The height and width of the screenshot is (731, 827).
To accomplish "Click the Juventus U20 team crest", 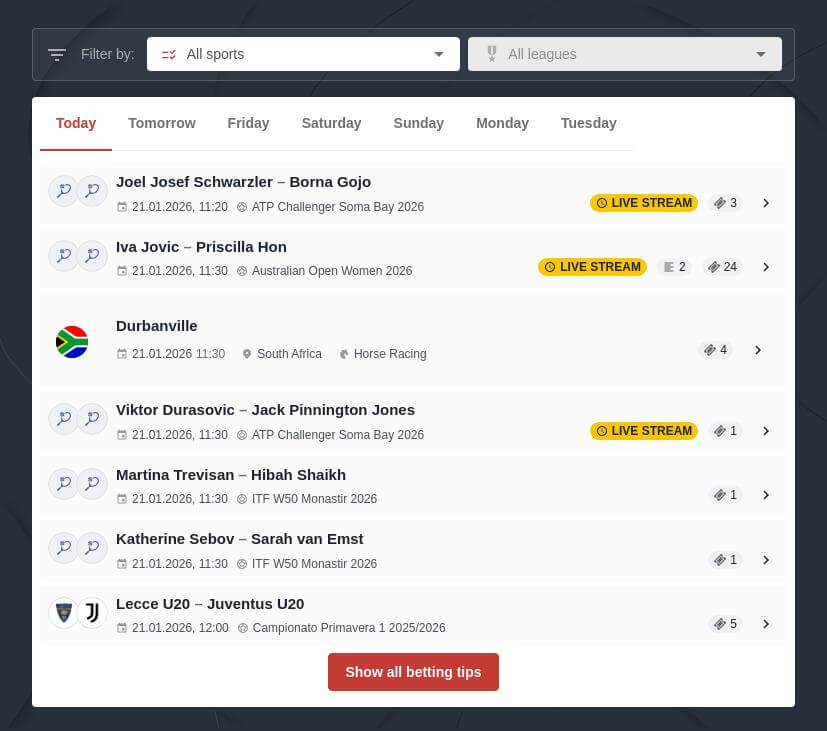I will pos(92,613).
